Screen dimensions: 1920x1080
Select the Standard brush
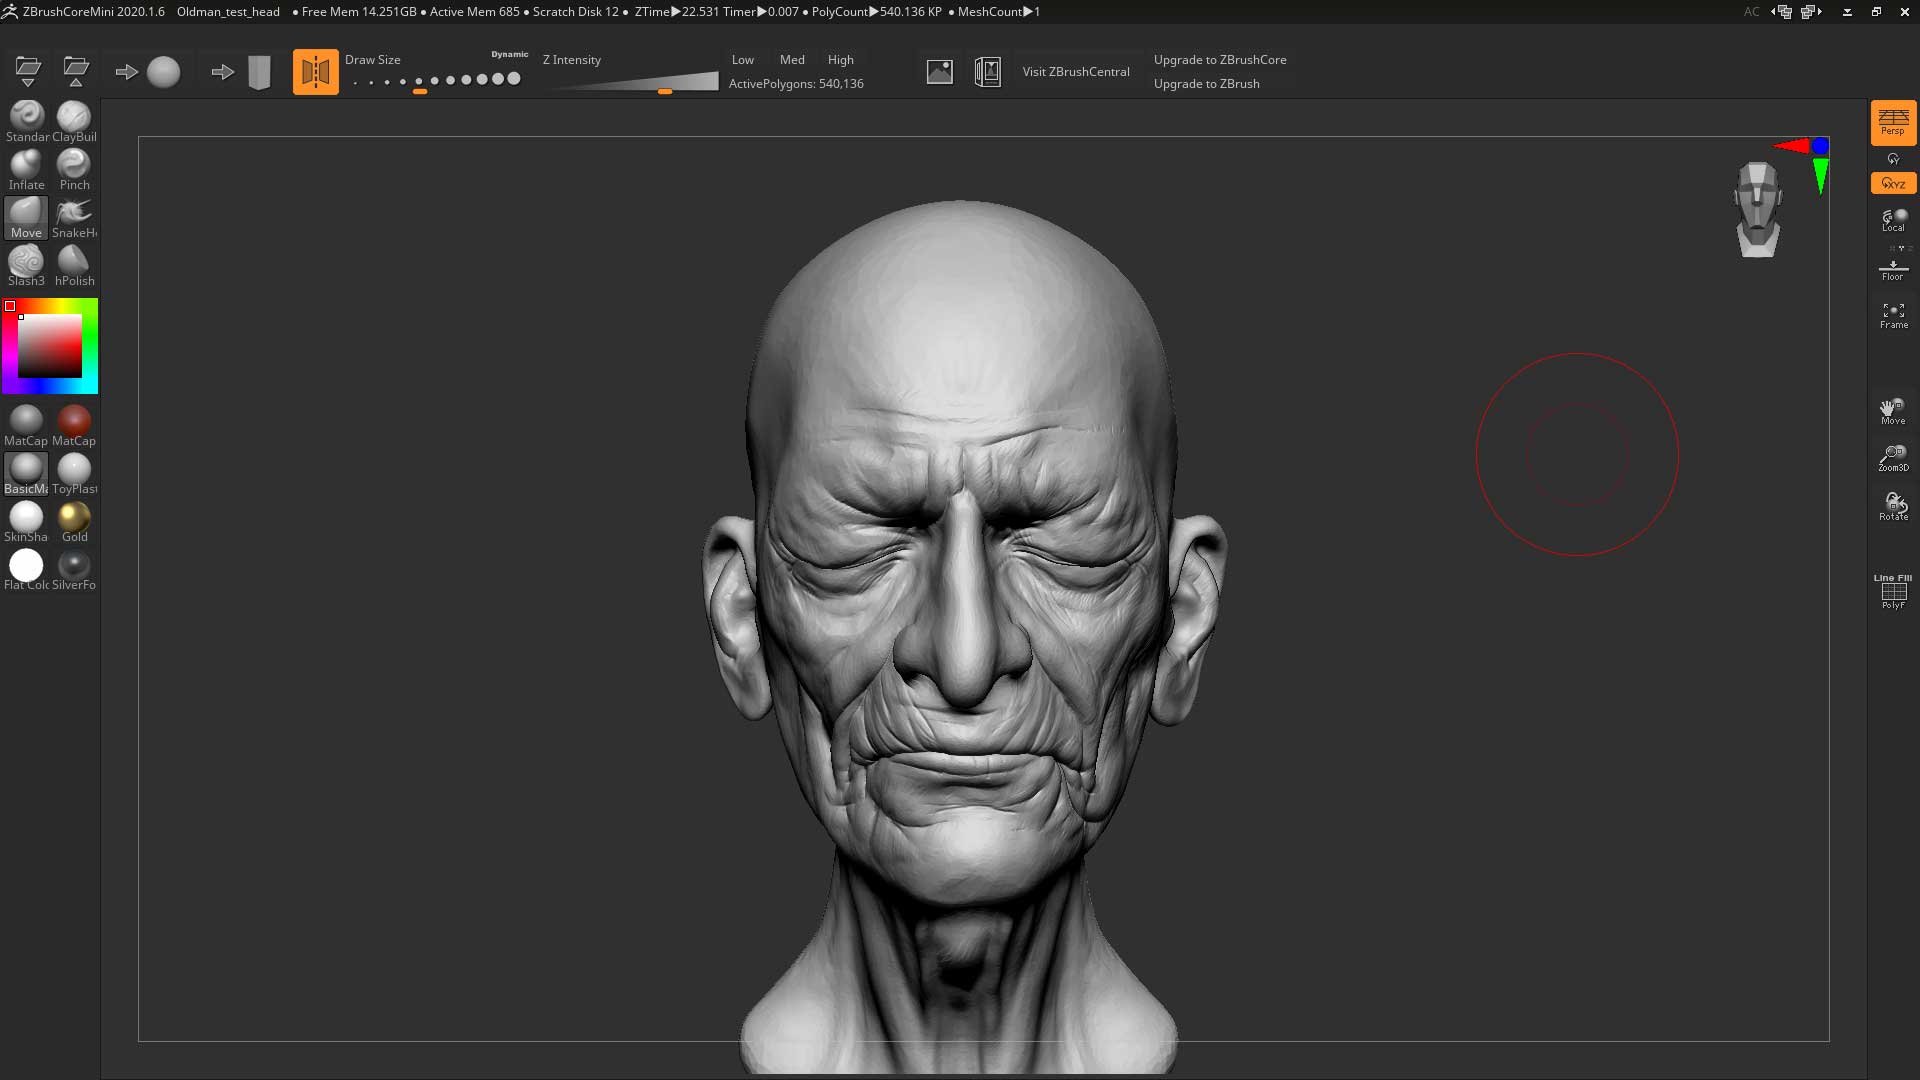point(27,122)
